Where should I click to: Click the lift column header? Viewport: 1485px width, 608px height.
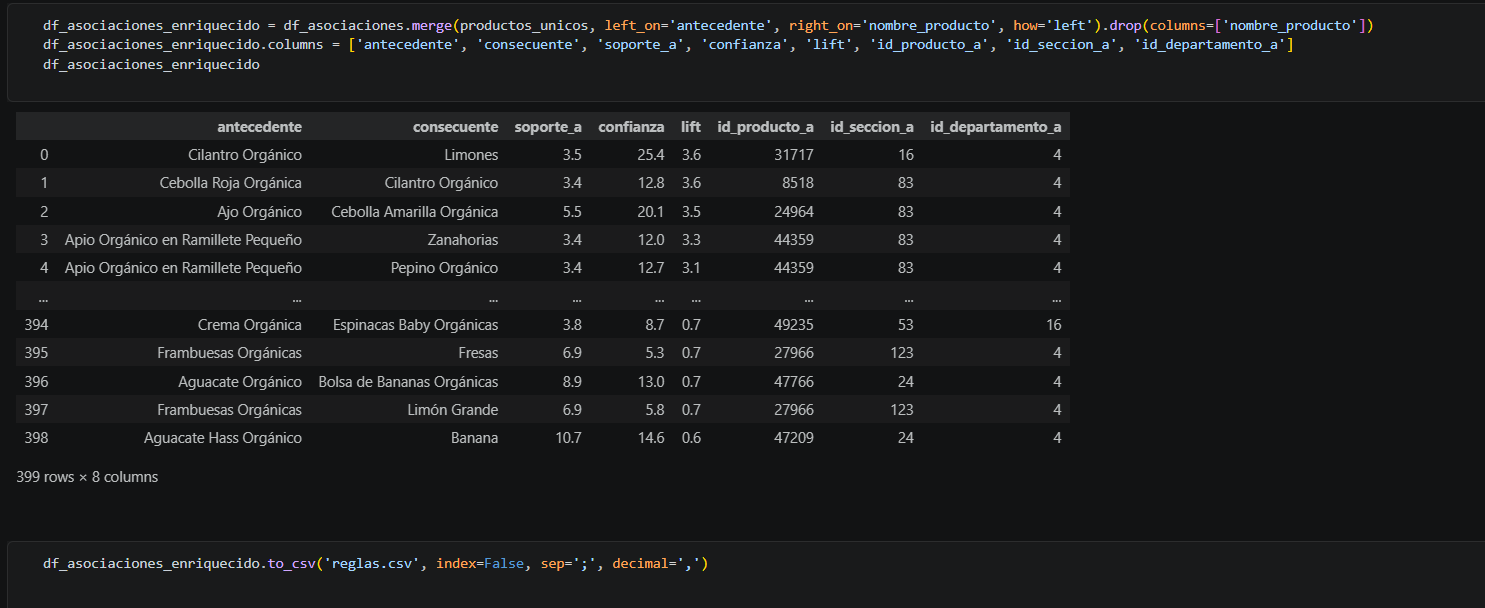coord(690,126)
